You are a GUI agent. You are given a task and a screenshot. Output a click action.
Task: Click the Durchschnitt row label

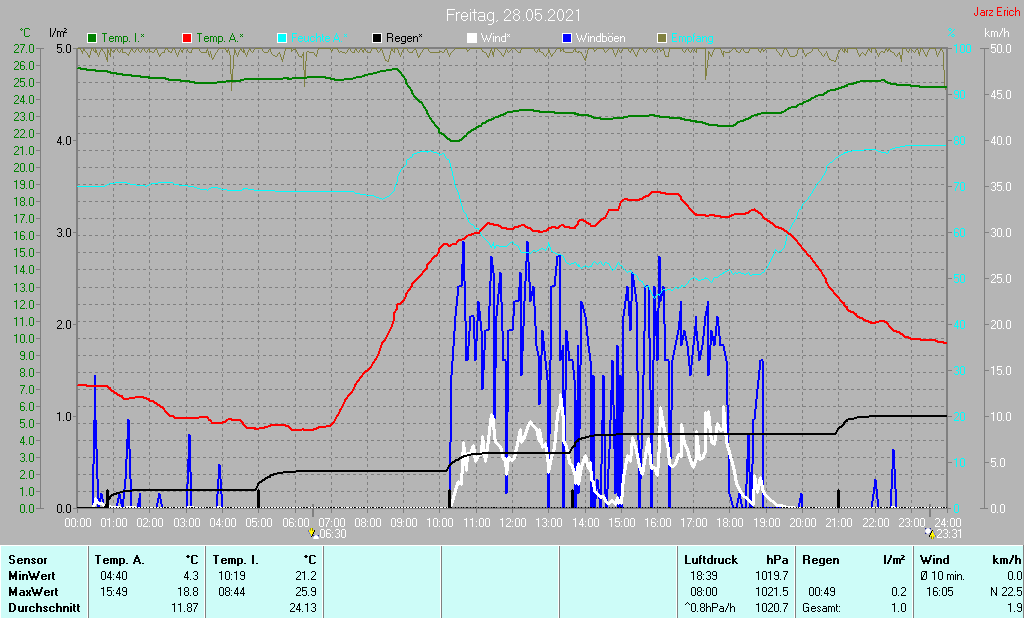tap(41, 608)
